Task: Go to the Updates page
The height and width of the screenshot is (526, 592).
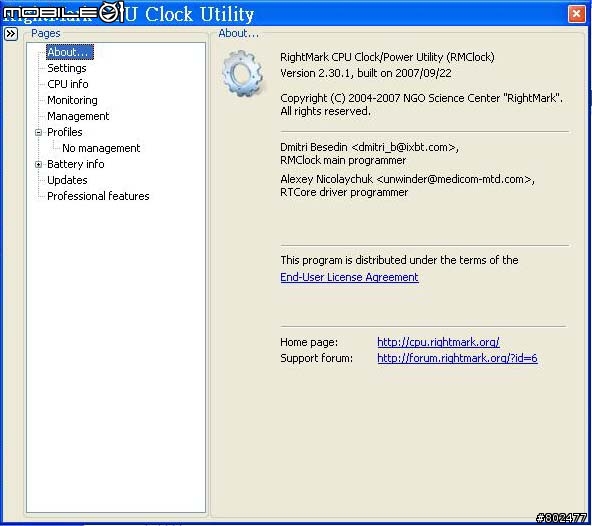Action: point(67,180)
